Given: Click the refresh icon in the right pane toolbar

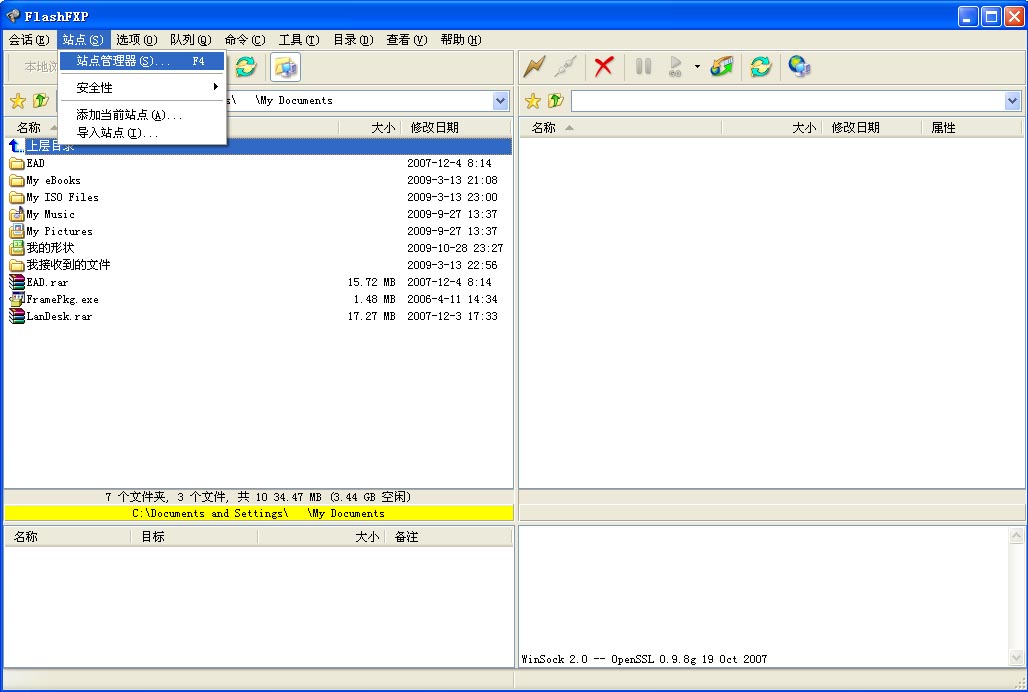Looking at the screenshot, I should pyautogui.click(x=761, y=66).
